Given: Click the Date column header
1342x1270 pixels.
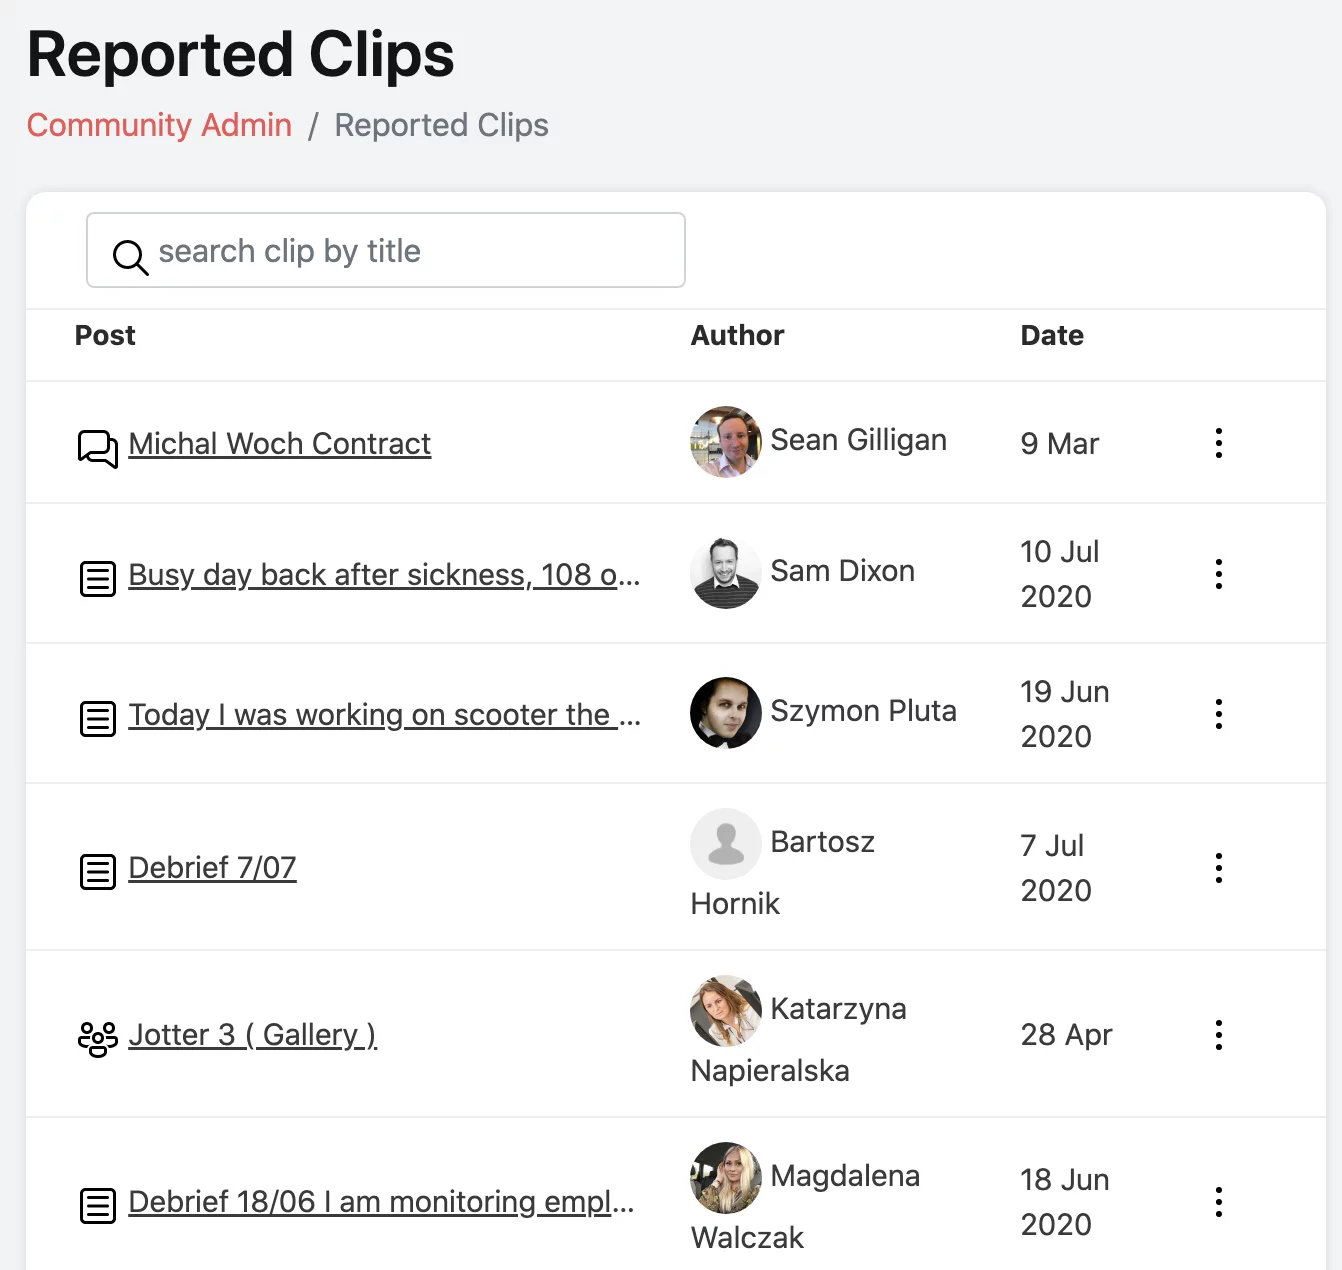Looking at the screenshot, I should coord(1052,336).
